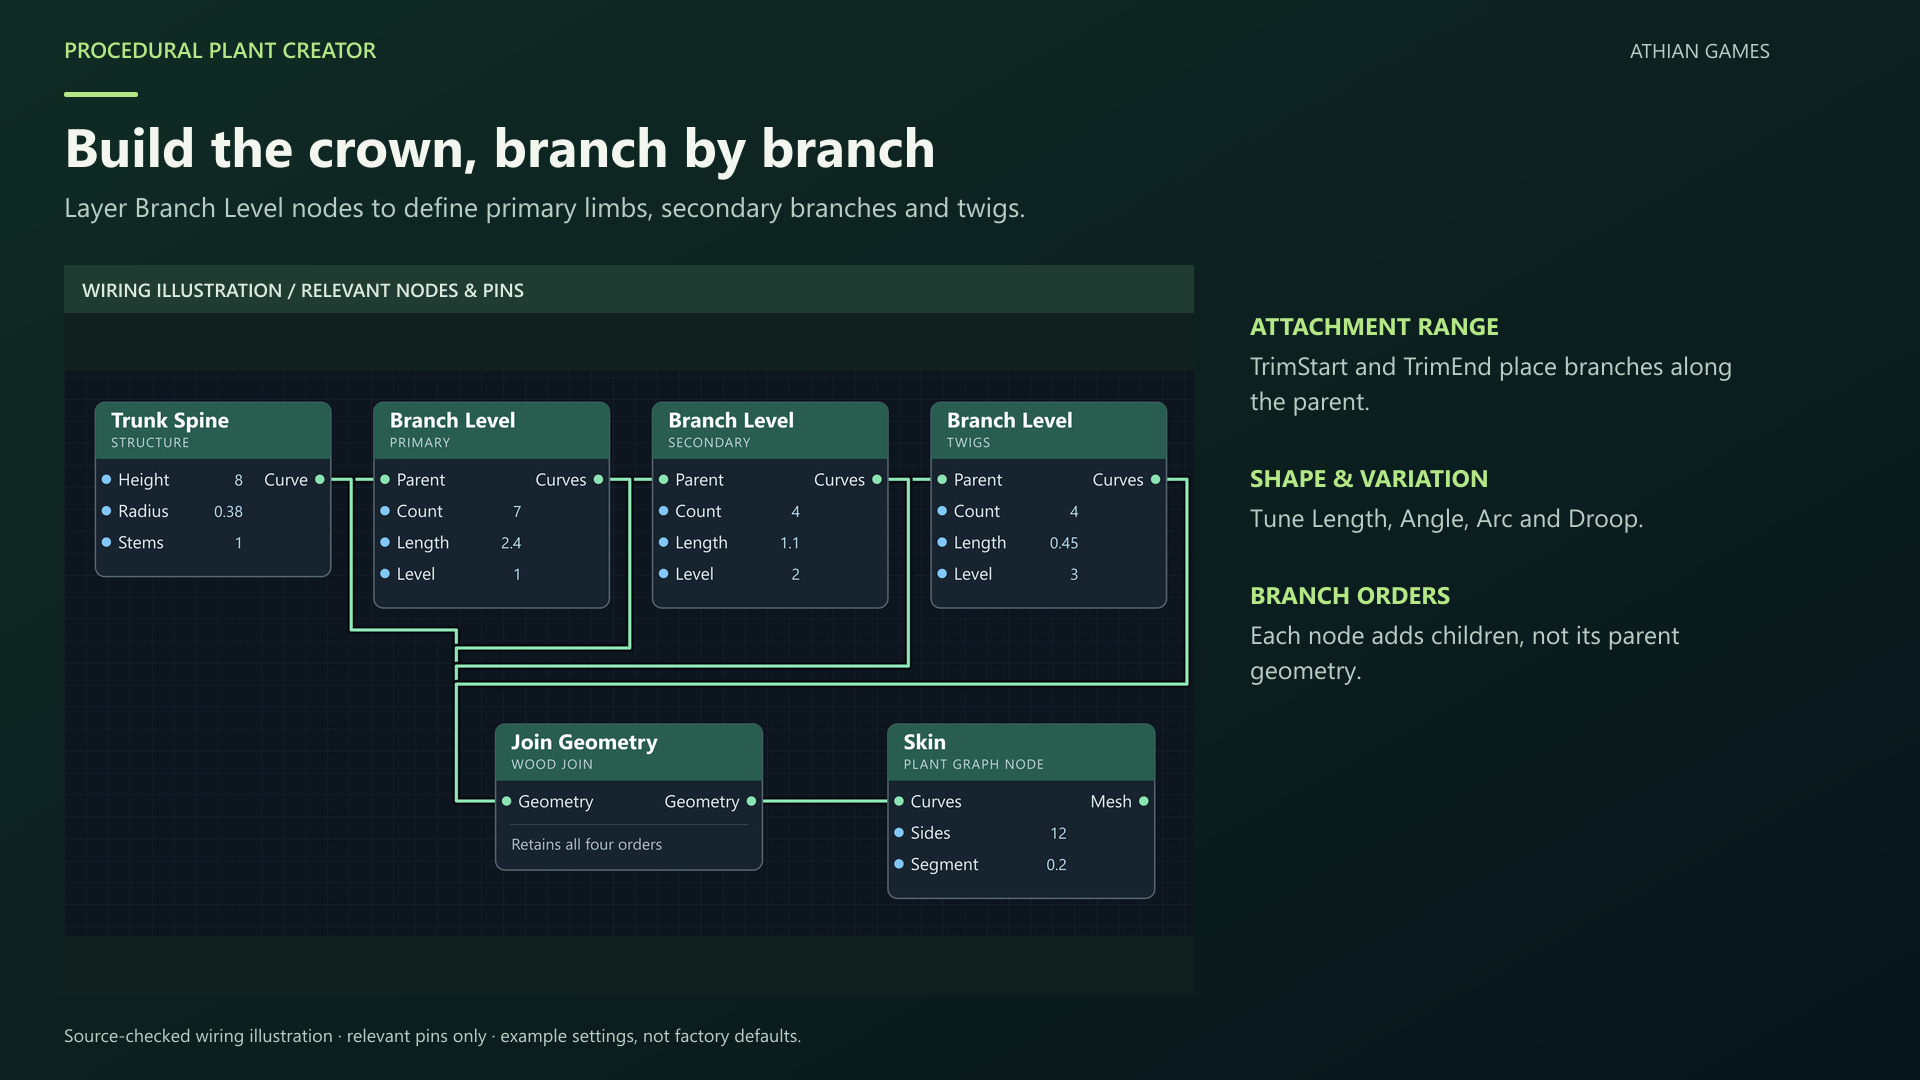Click the Curves output pin on Twigs Branch Level
1920x1080 pixels.
(x=1155, y=480)
